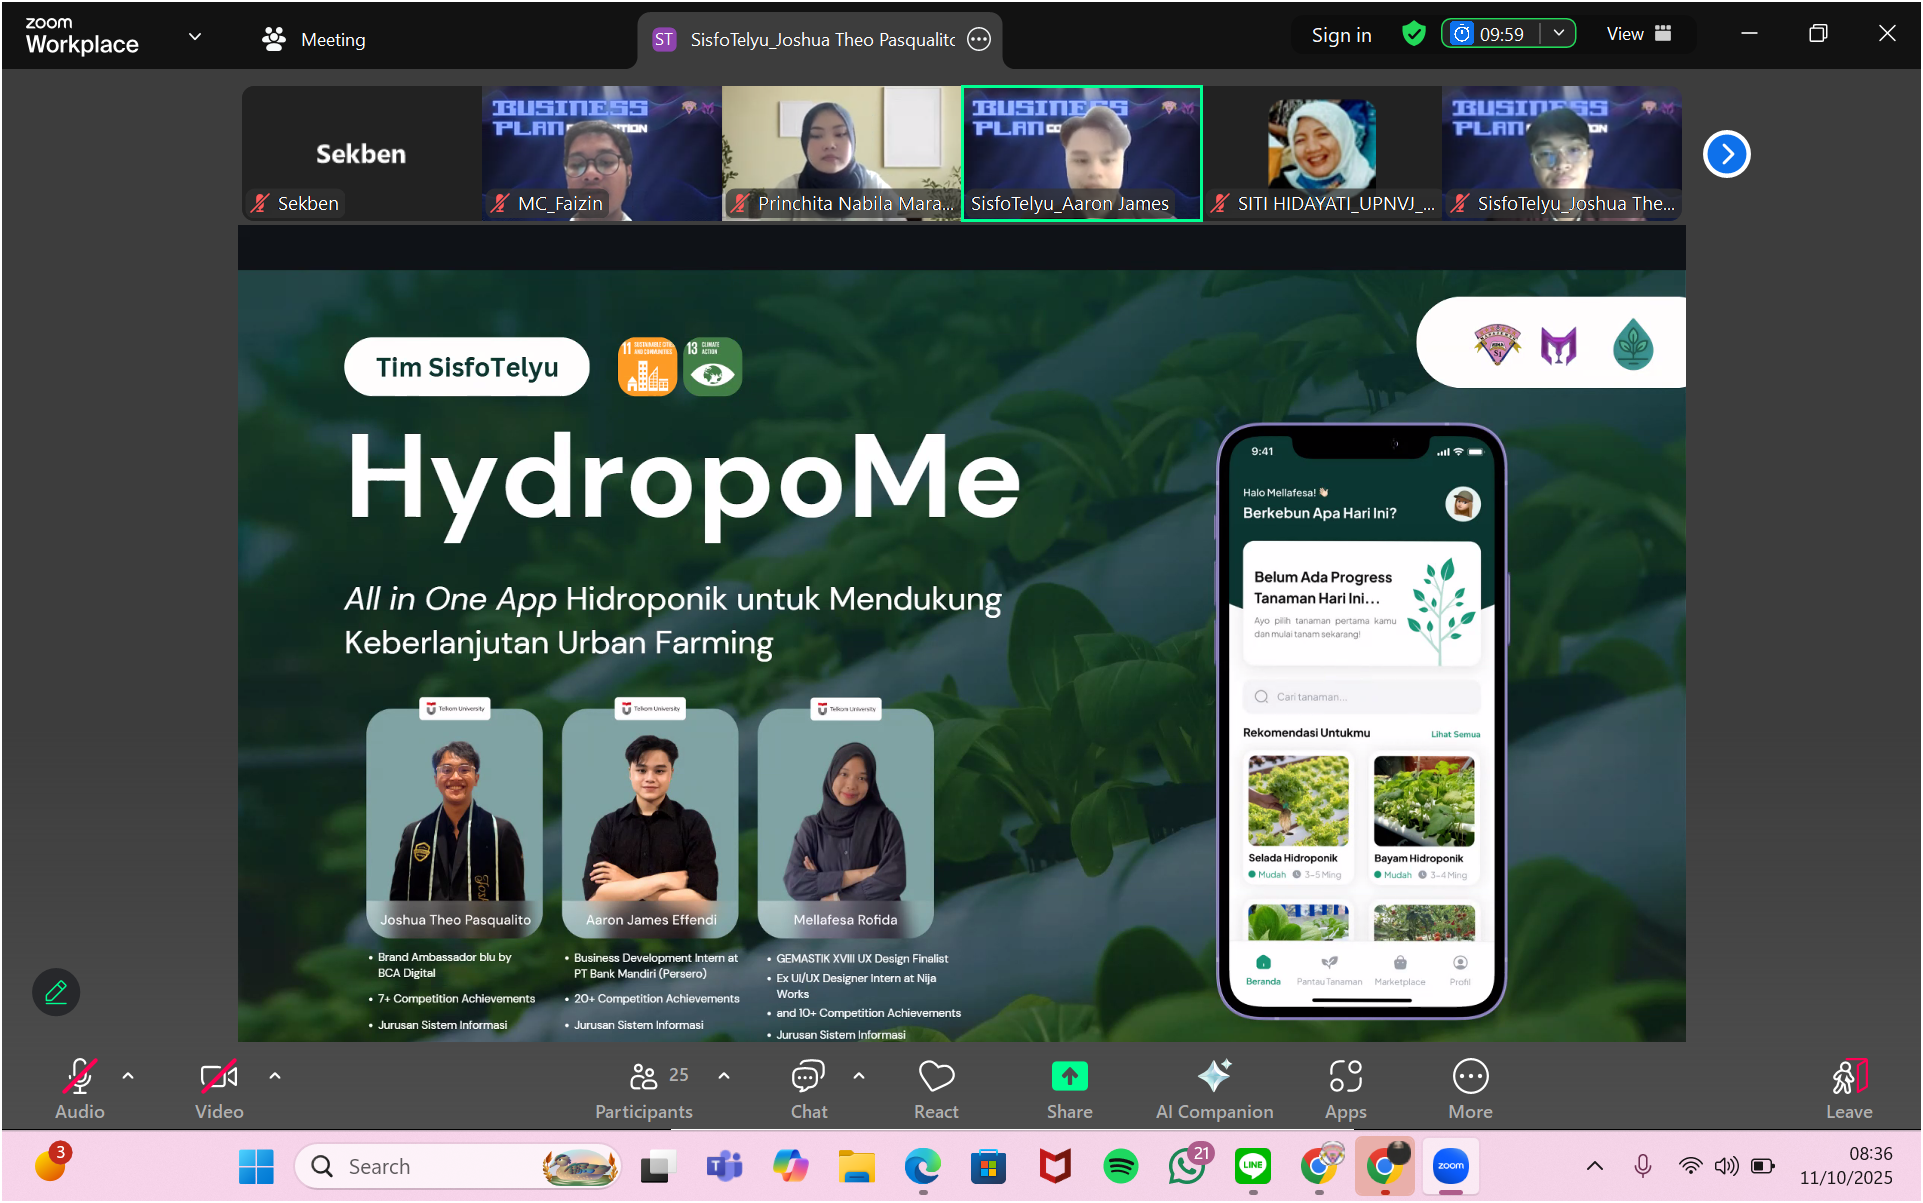The image size is (1923, 1203).
Task: Click the More ellipsis toolbar icon
Action: click(1470, 1078)
